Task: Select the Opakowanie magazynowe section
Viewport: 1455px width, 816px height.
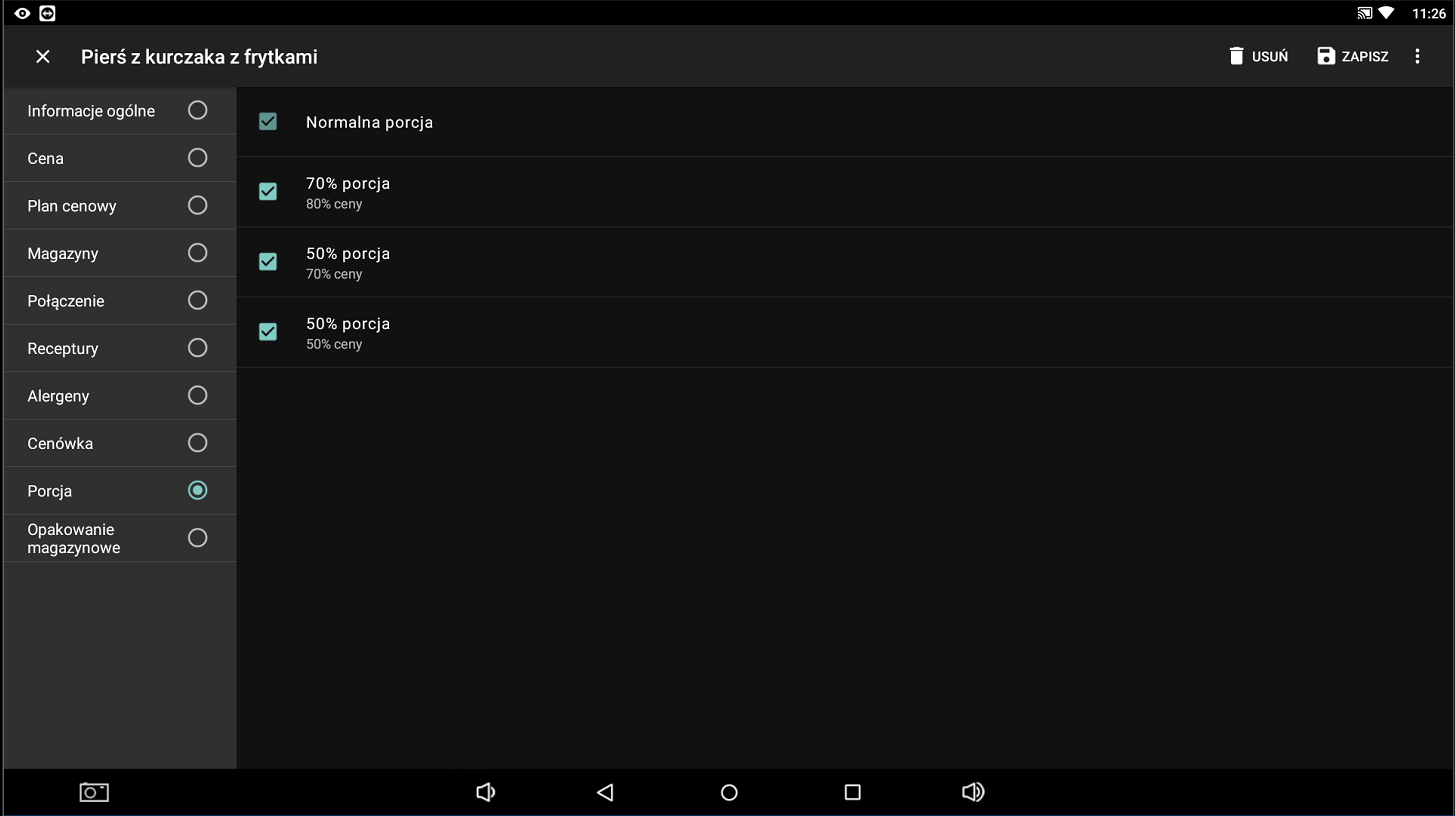Action: coord(120,538)
